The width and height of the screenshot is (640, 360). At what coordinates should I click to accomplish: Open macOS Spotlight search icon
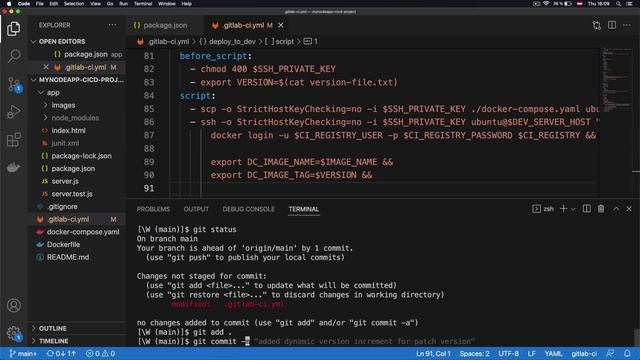coord(618,4)
